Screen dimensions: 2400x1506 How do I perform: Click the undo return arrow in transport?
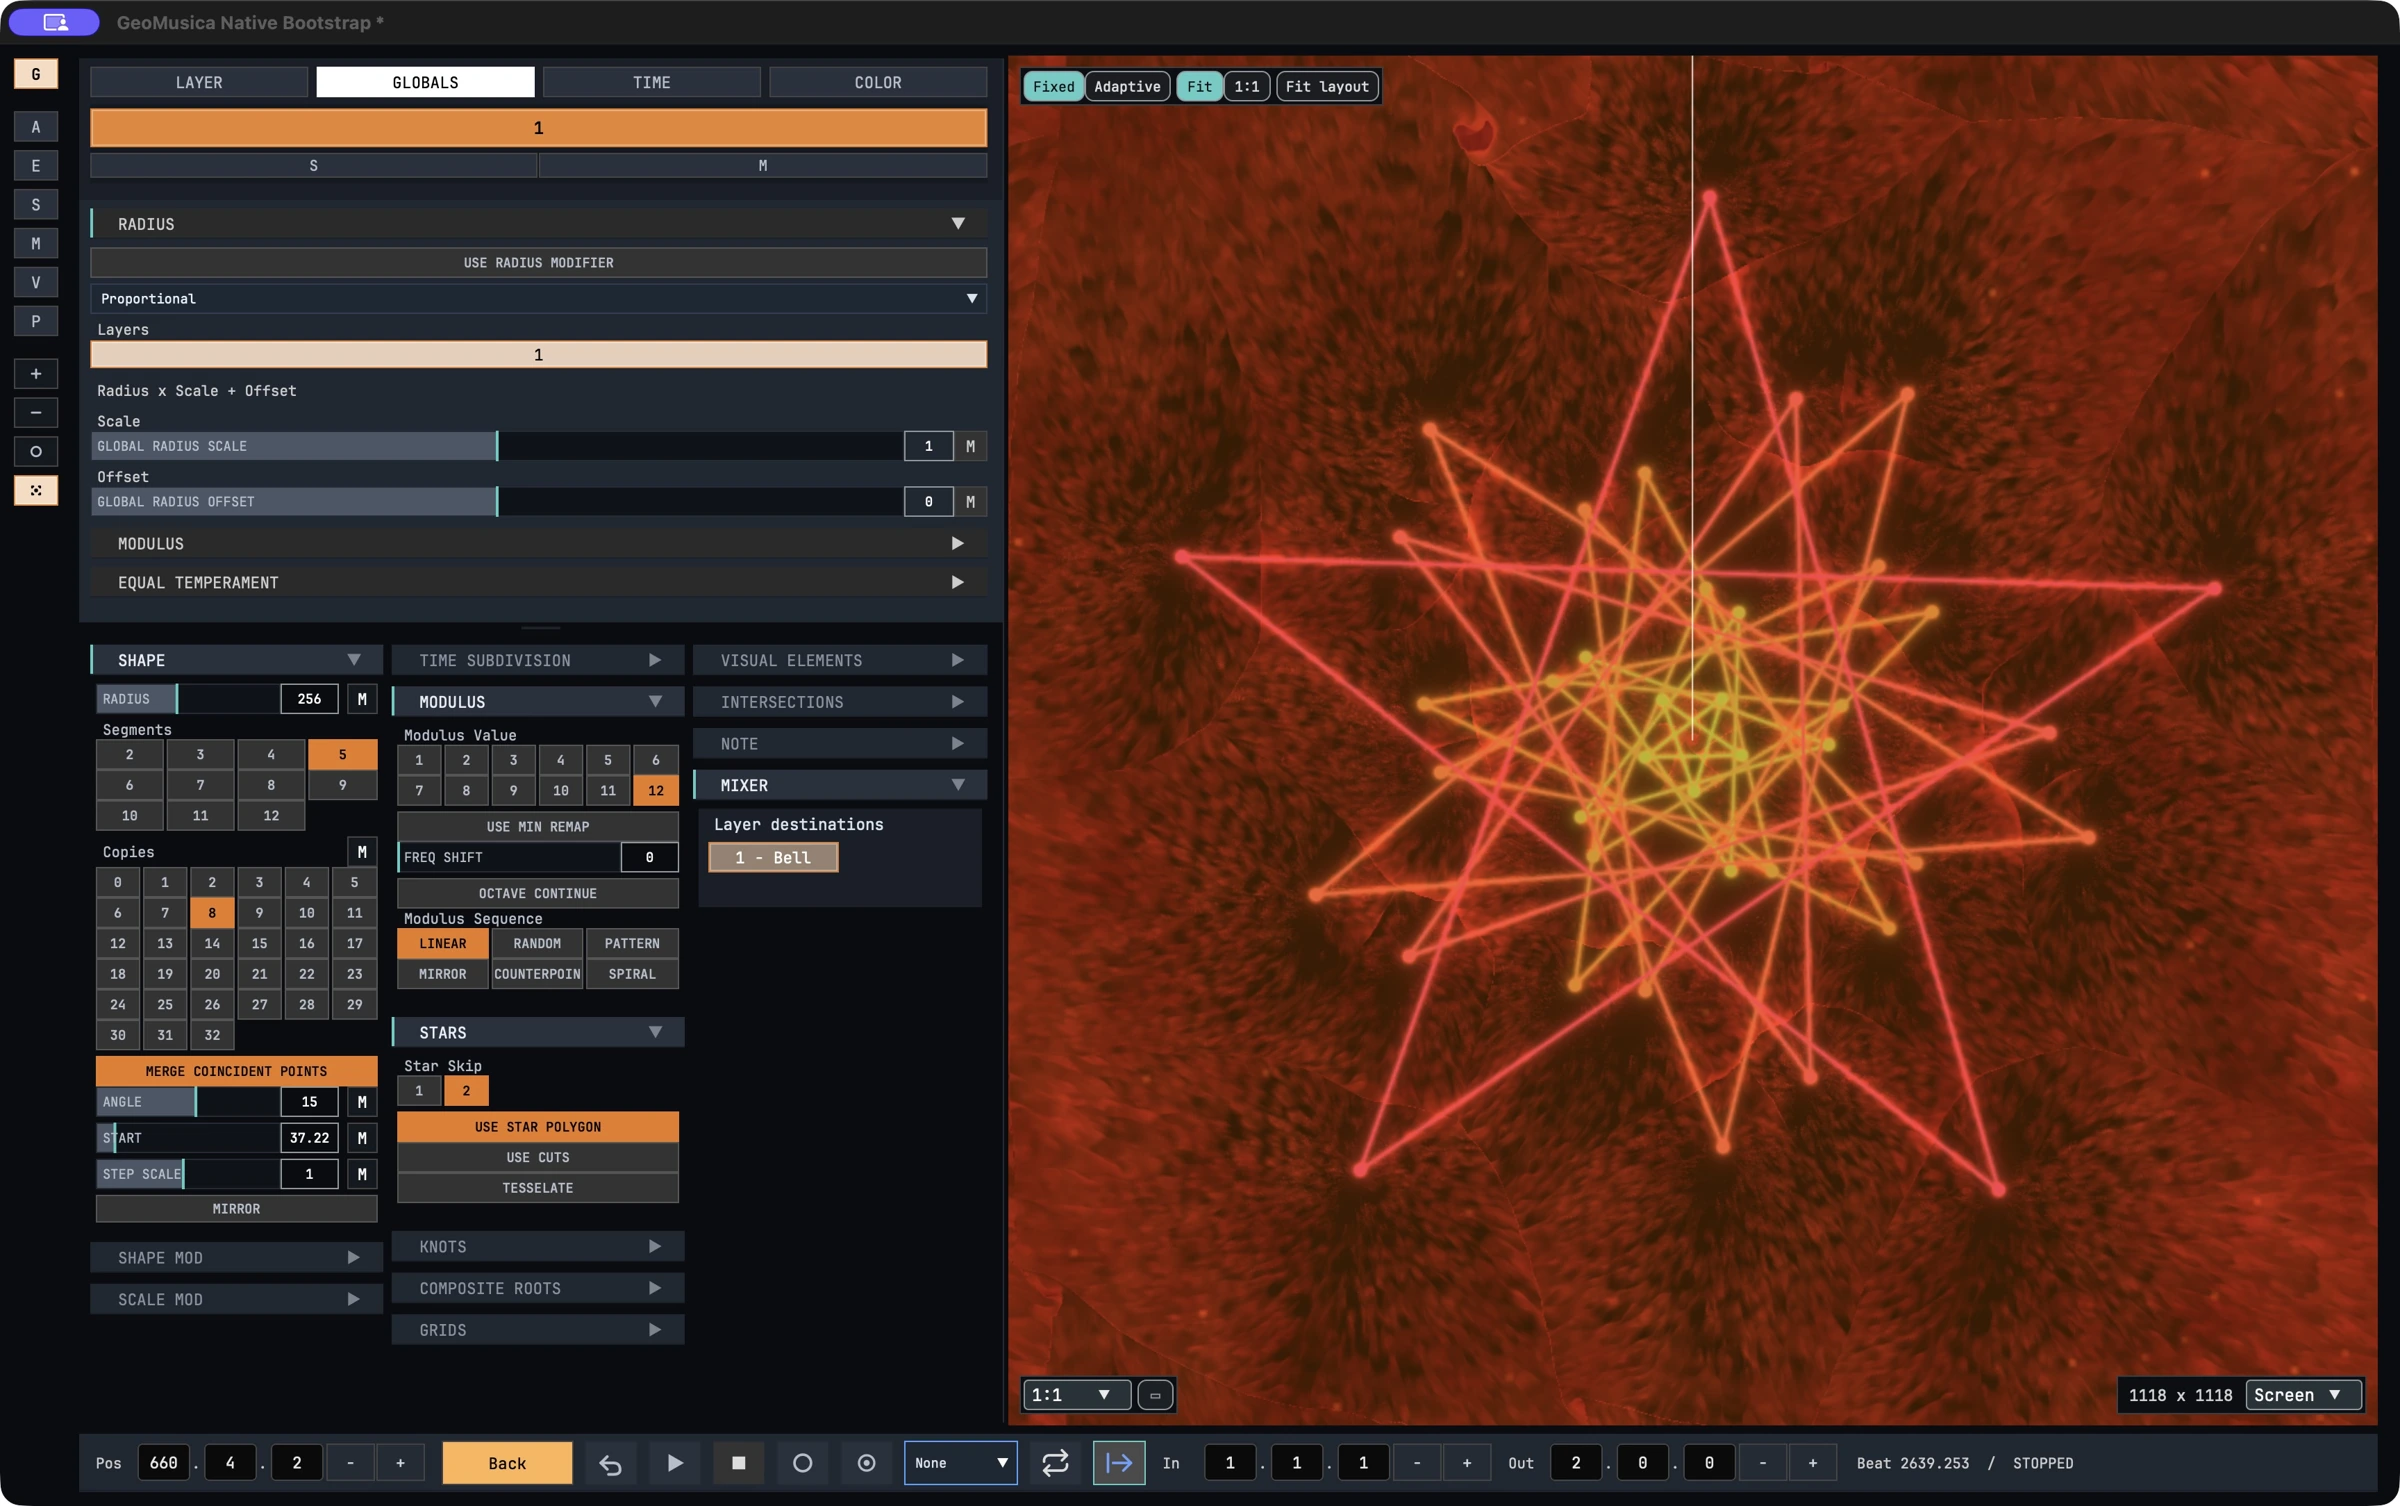click(610, 1463)
